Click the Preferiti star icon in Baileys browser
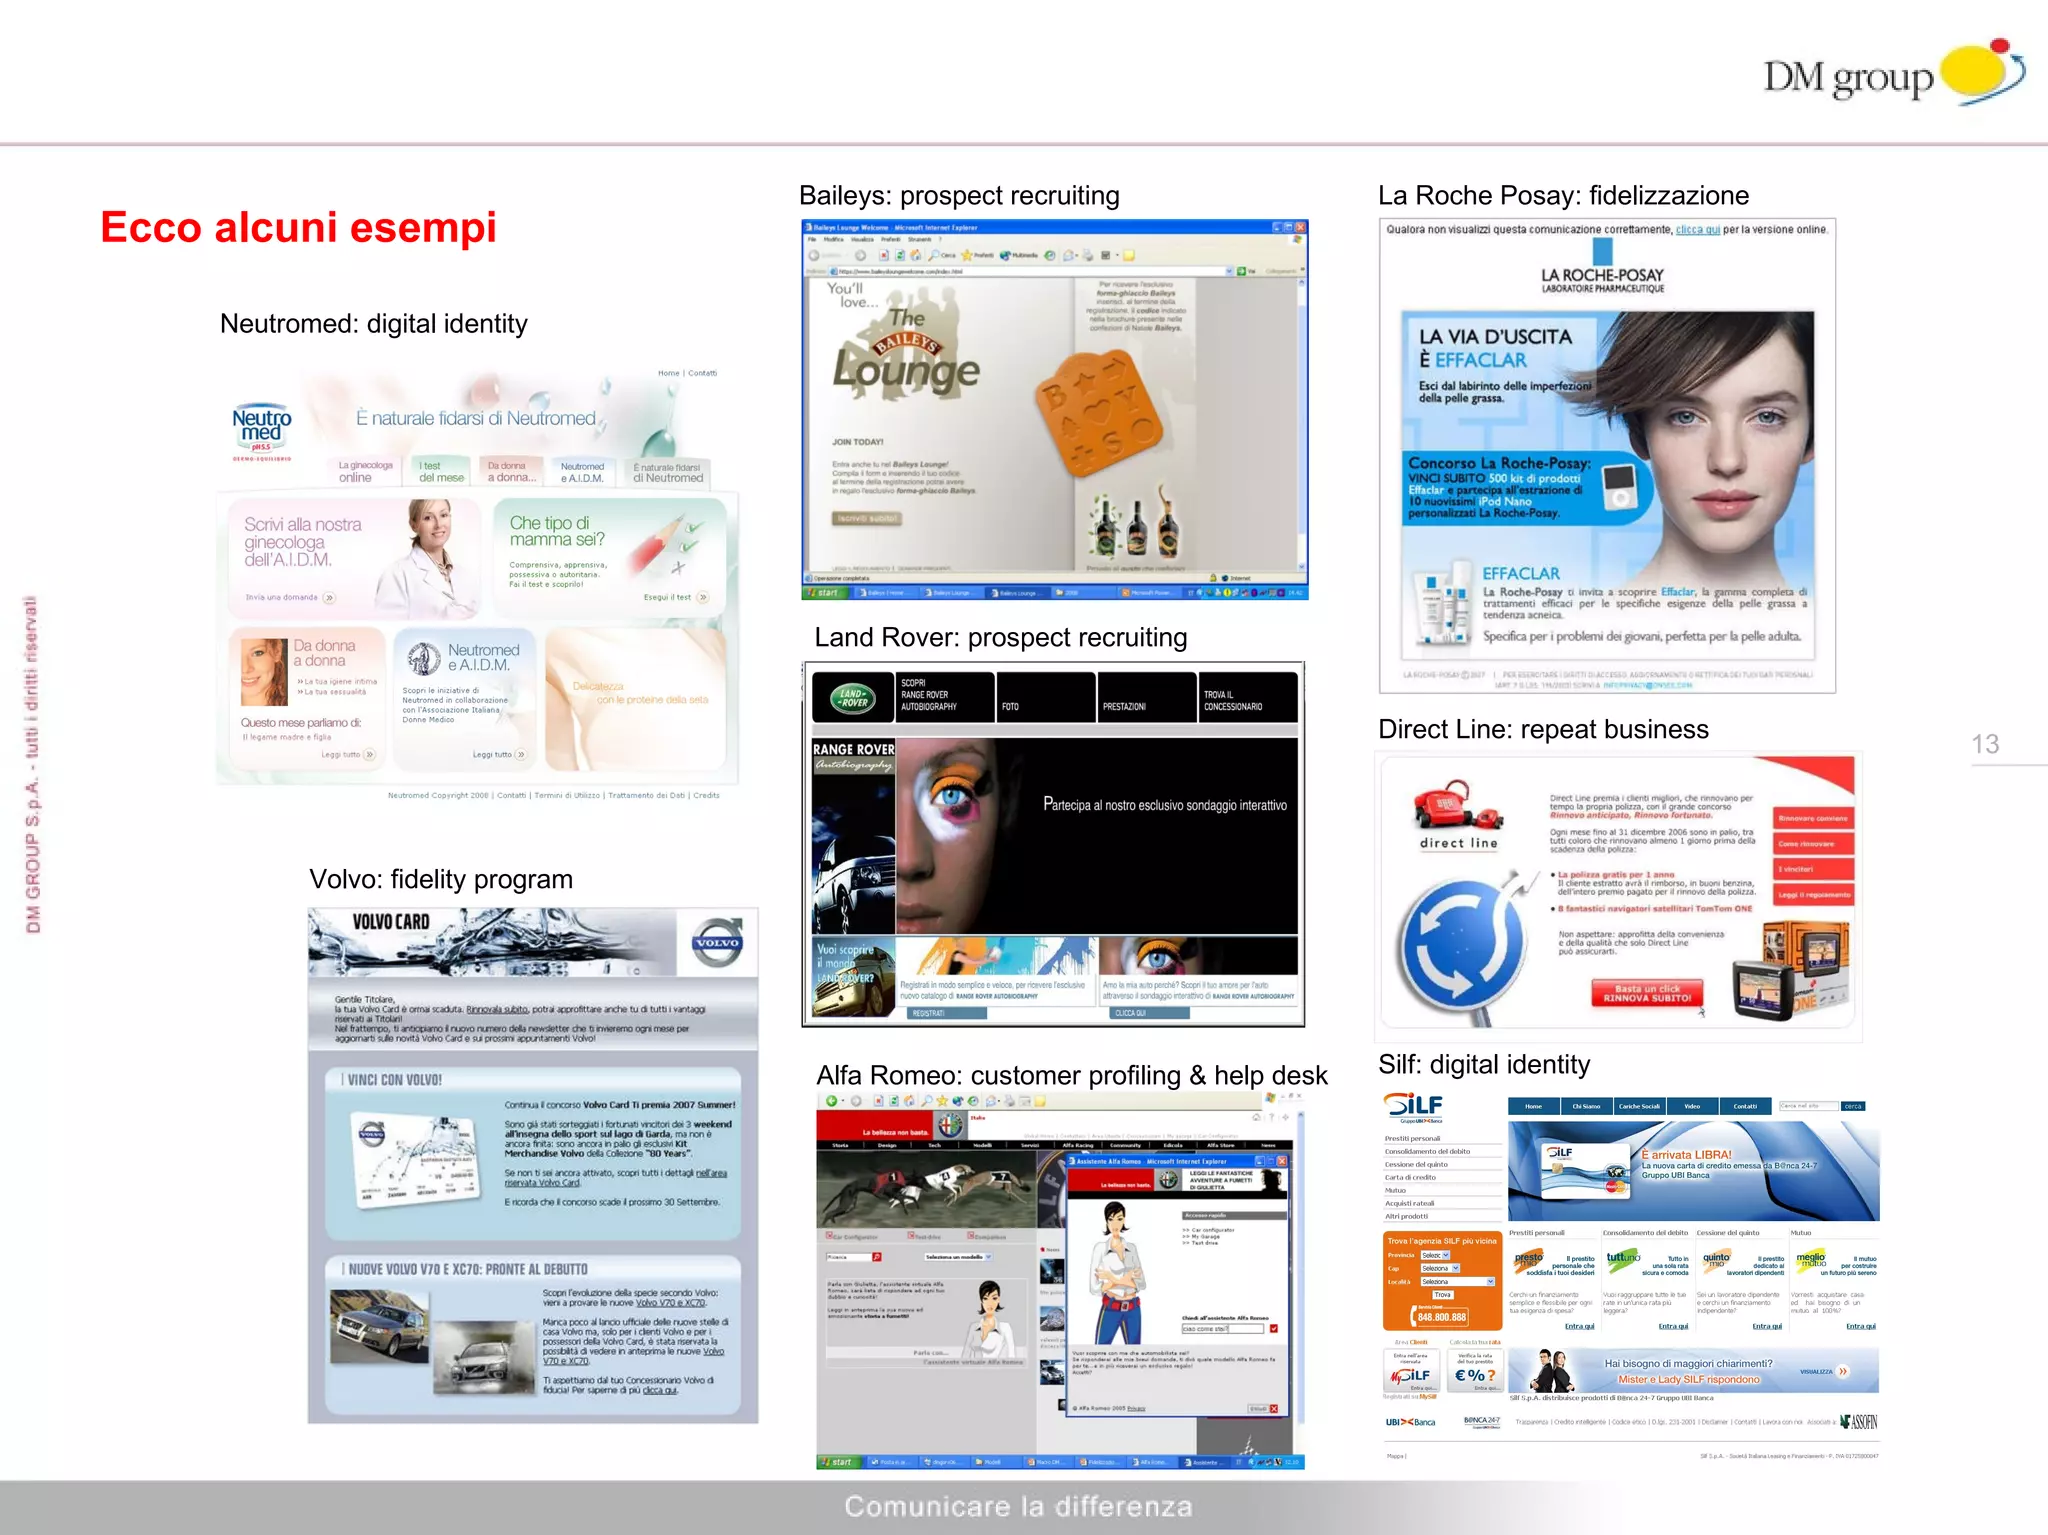The image size is (2048, 1535). coord(966,255)
